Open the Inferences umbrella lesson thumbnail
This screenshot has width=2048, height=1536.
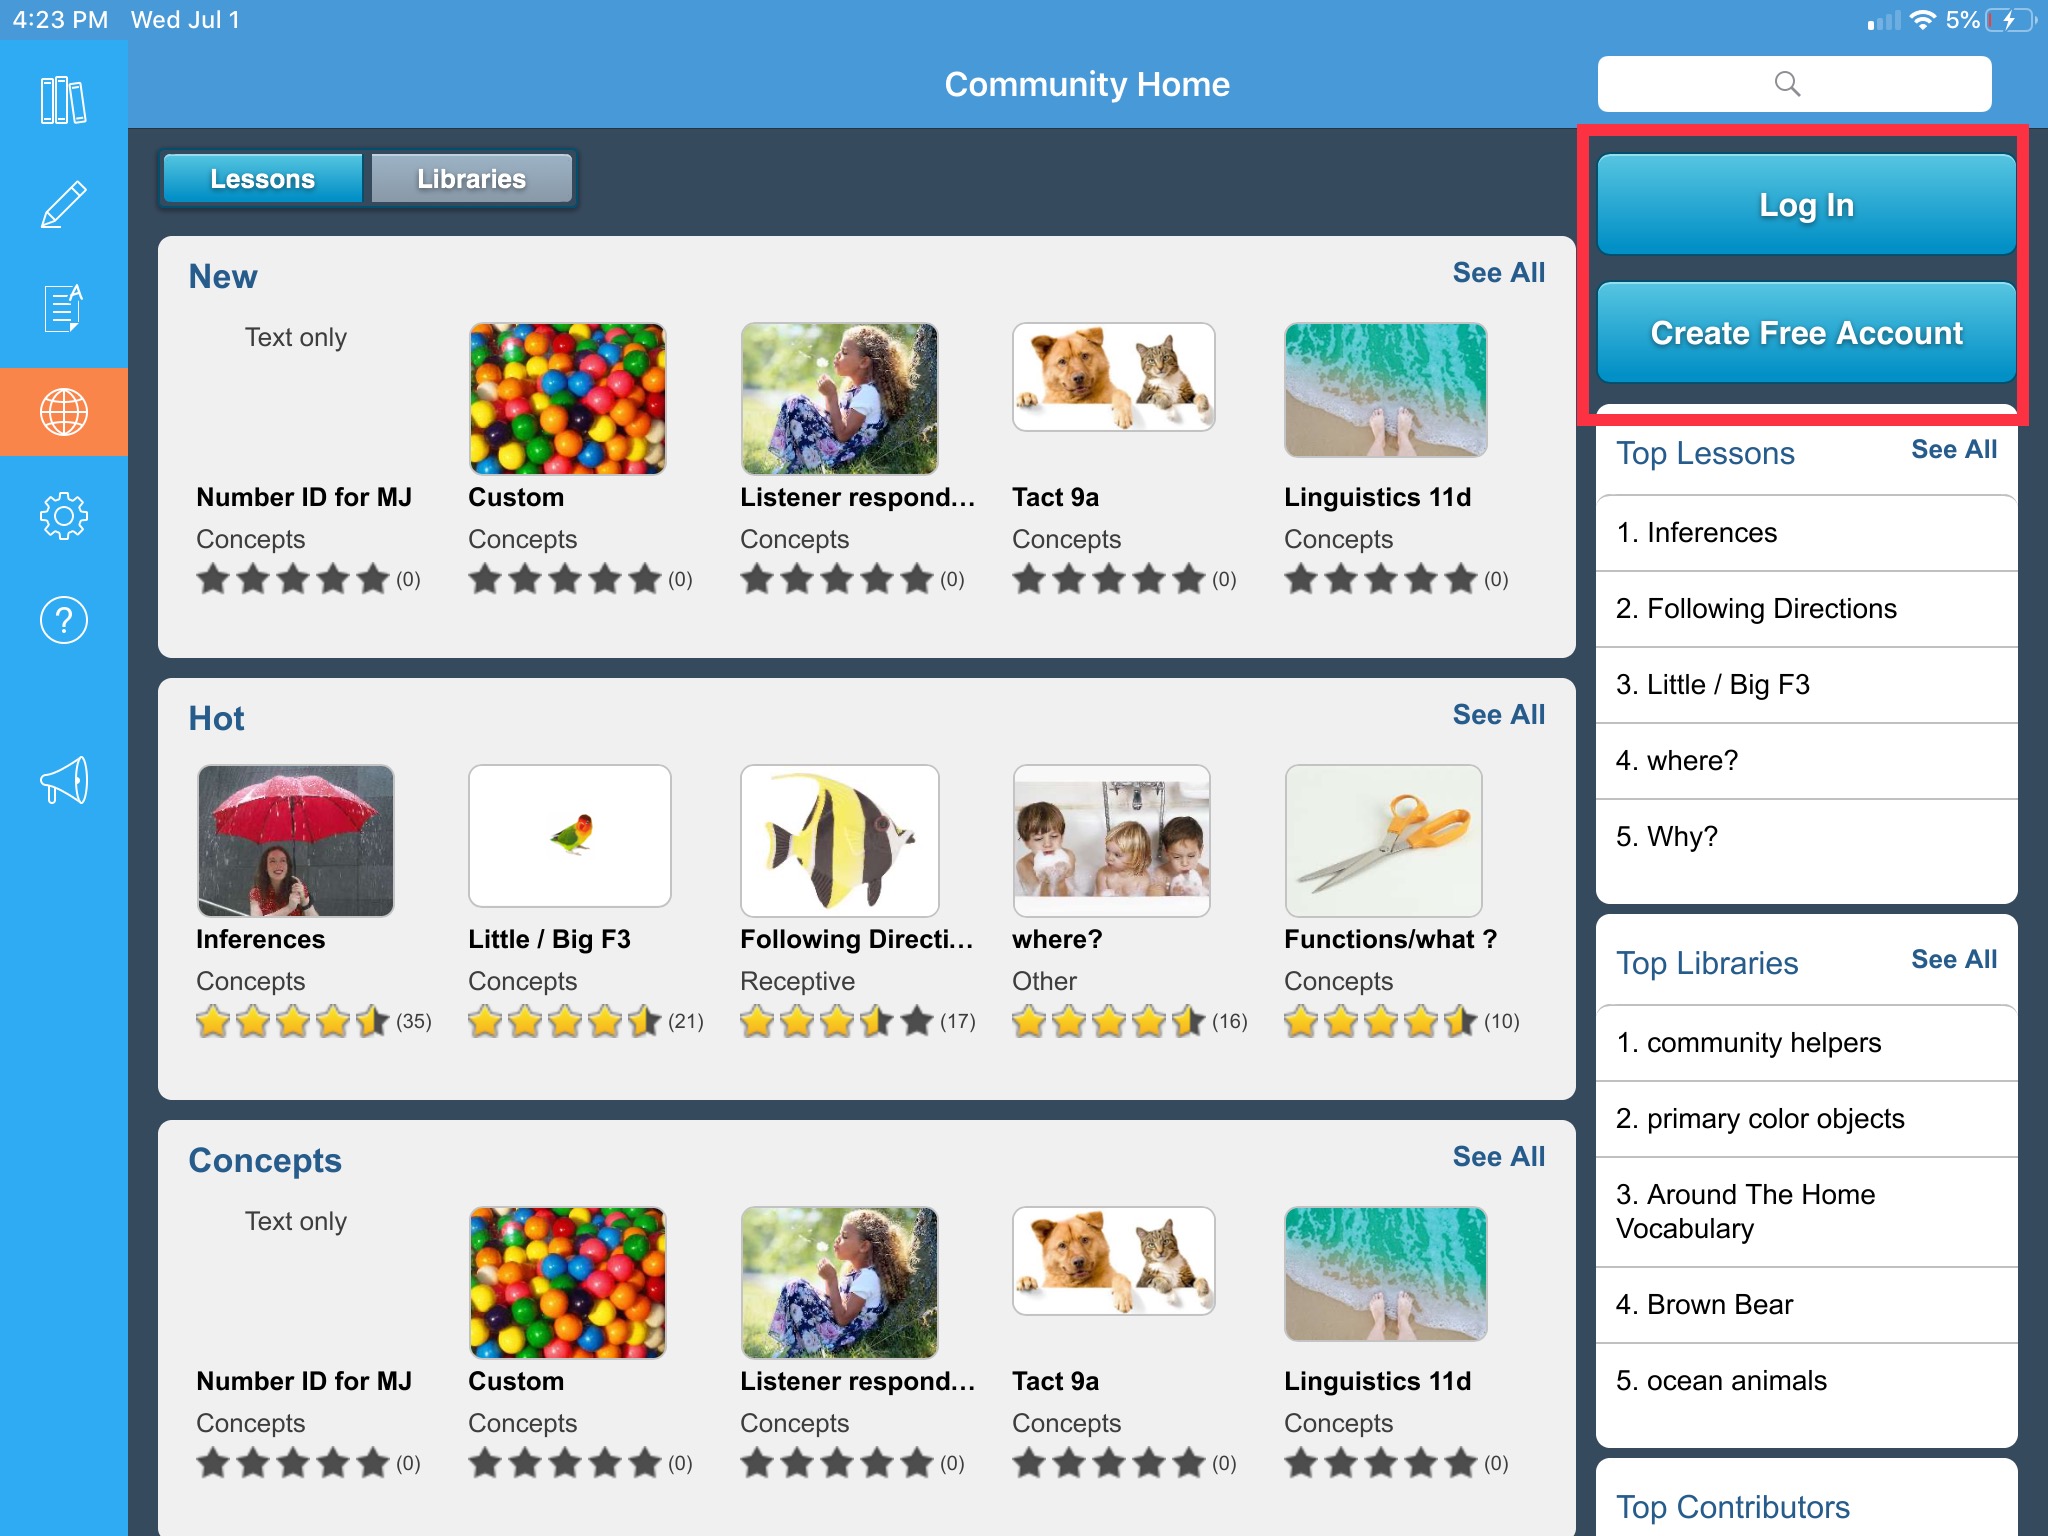coord(296,841)
